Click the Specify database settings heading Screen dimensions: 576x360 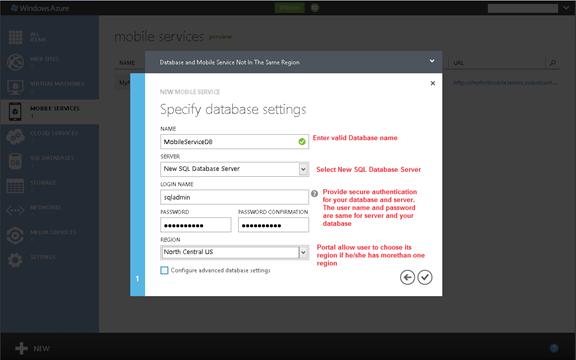(233, 109)
